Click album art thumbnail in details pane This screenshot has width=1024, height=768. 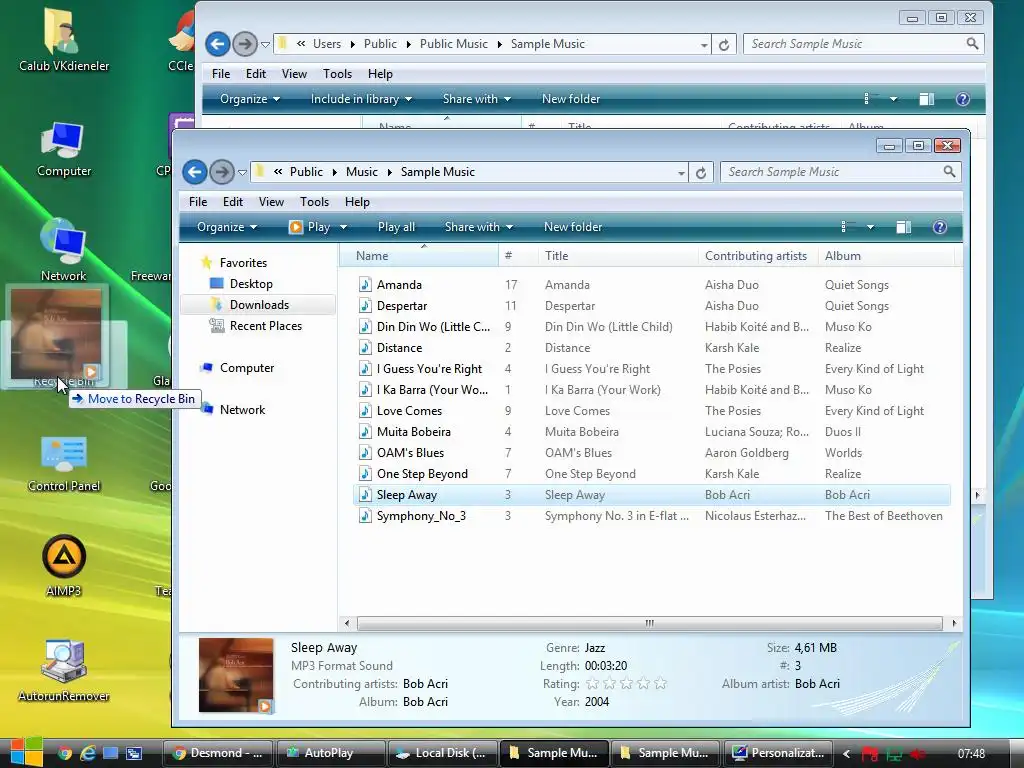coord(236,675)
